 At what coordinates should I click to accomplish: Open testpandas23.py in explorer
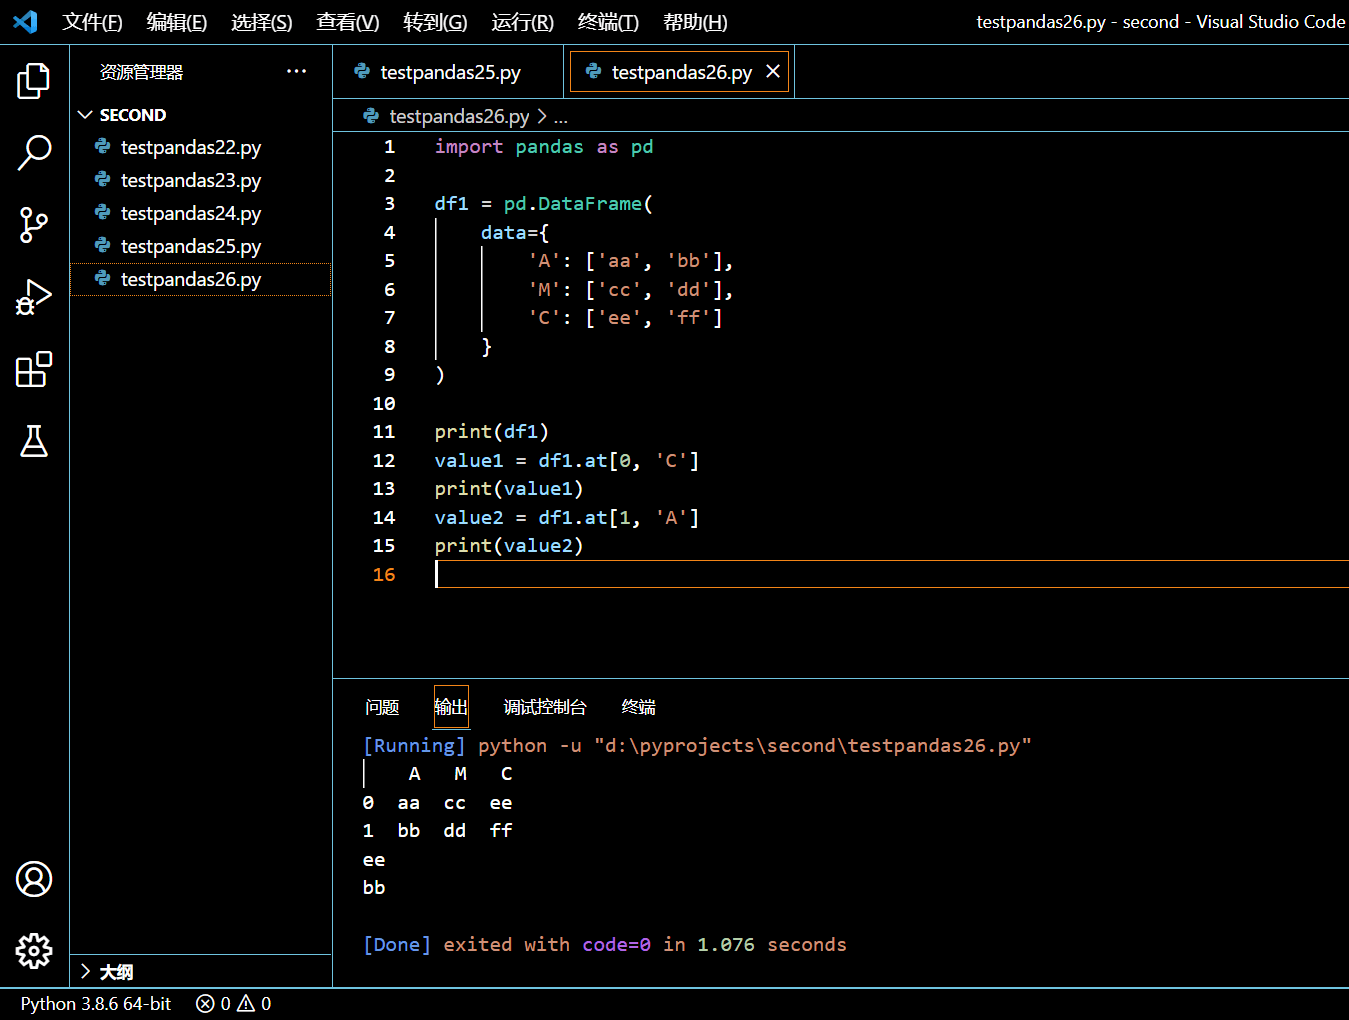point(201,180)
